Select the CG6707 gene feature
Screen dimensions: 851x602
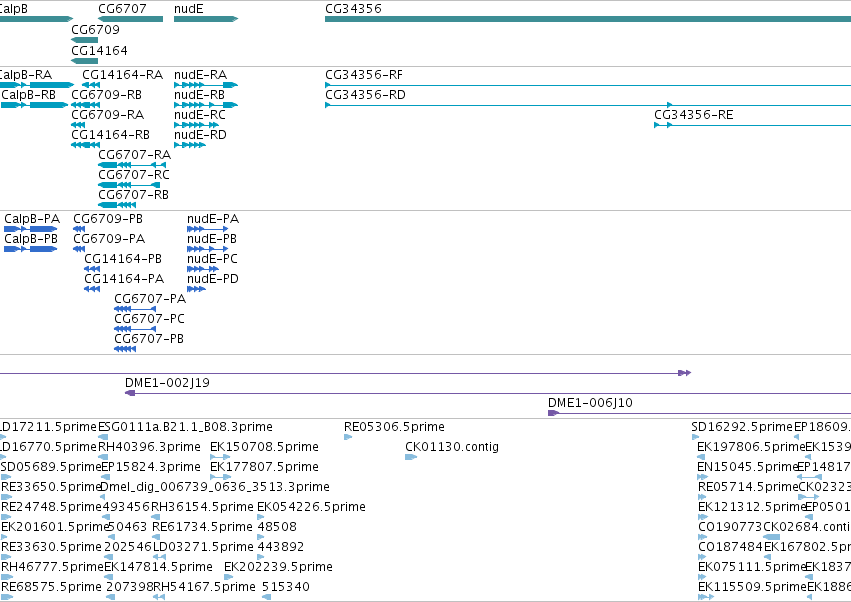pyautogui.click(x=130, y=19)
